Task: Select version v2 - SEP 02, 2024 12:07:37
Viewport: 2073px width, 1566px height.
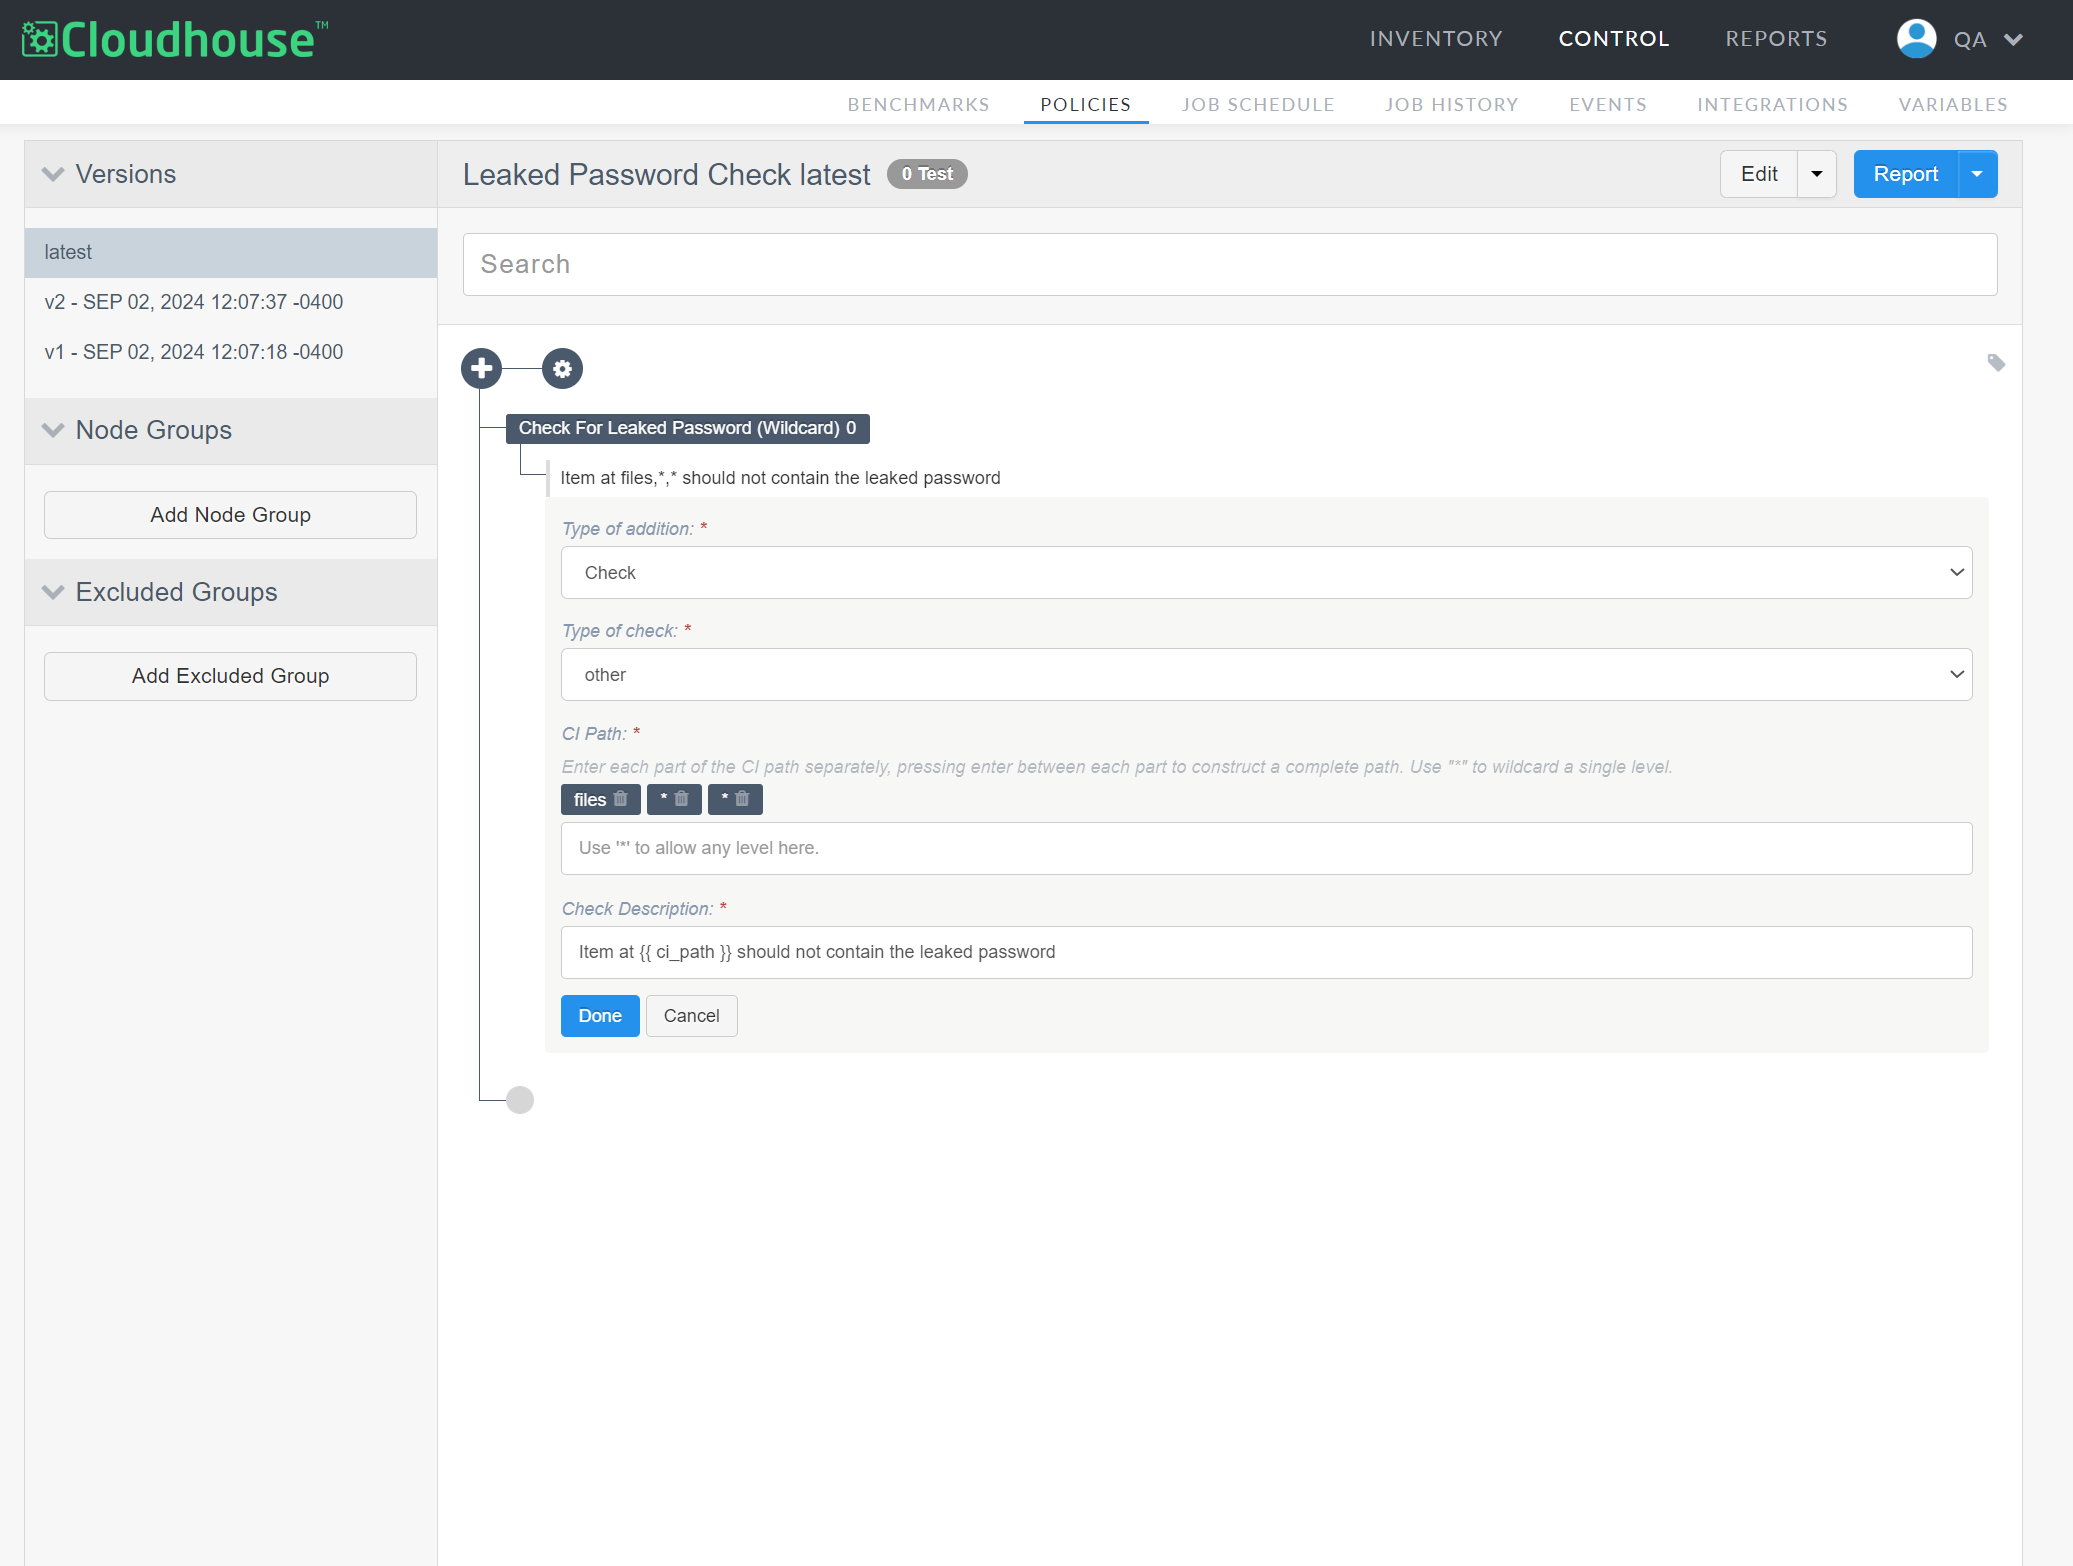Action: [231, 302]
